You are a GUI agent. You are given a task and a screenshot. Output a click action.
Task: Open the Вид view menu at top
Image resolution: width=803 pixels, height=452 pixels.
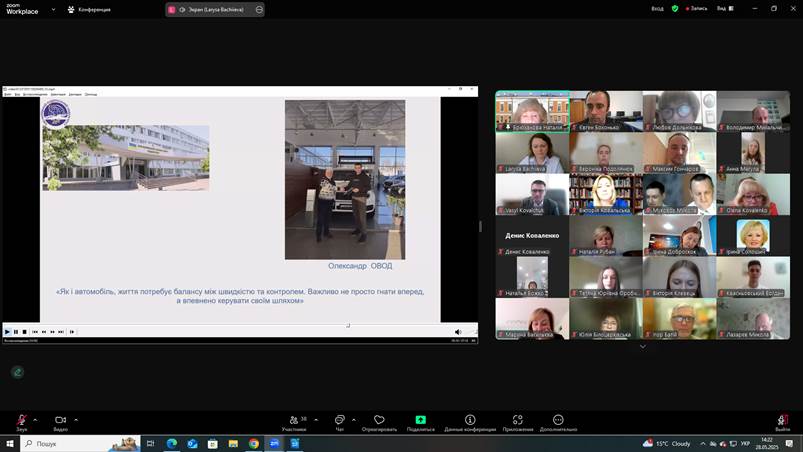pos(723,8)
